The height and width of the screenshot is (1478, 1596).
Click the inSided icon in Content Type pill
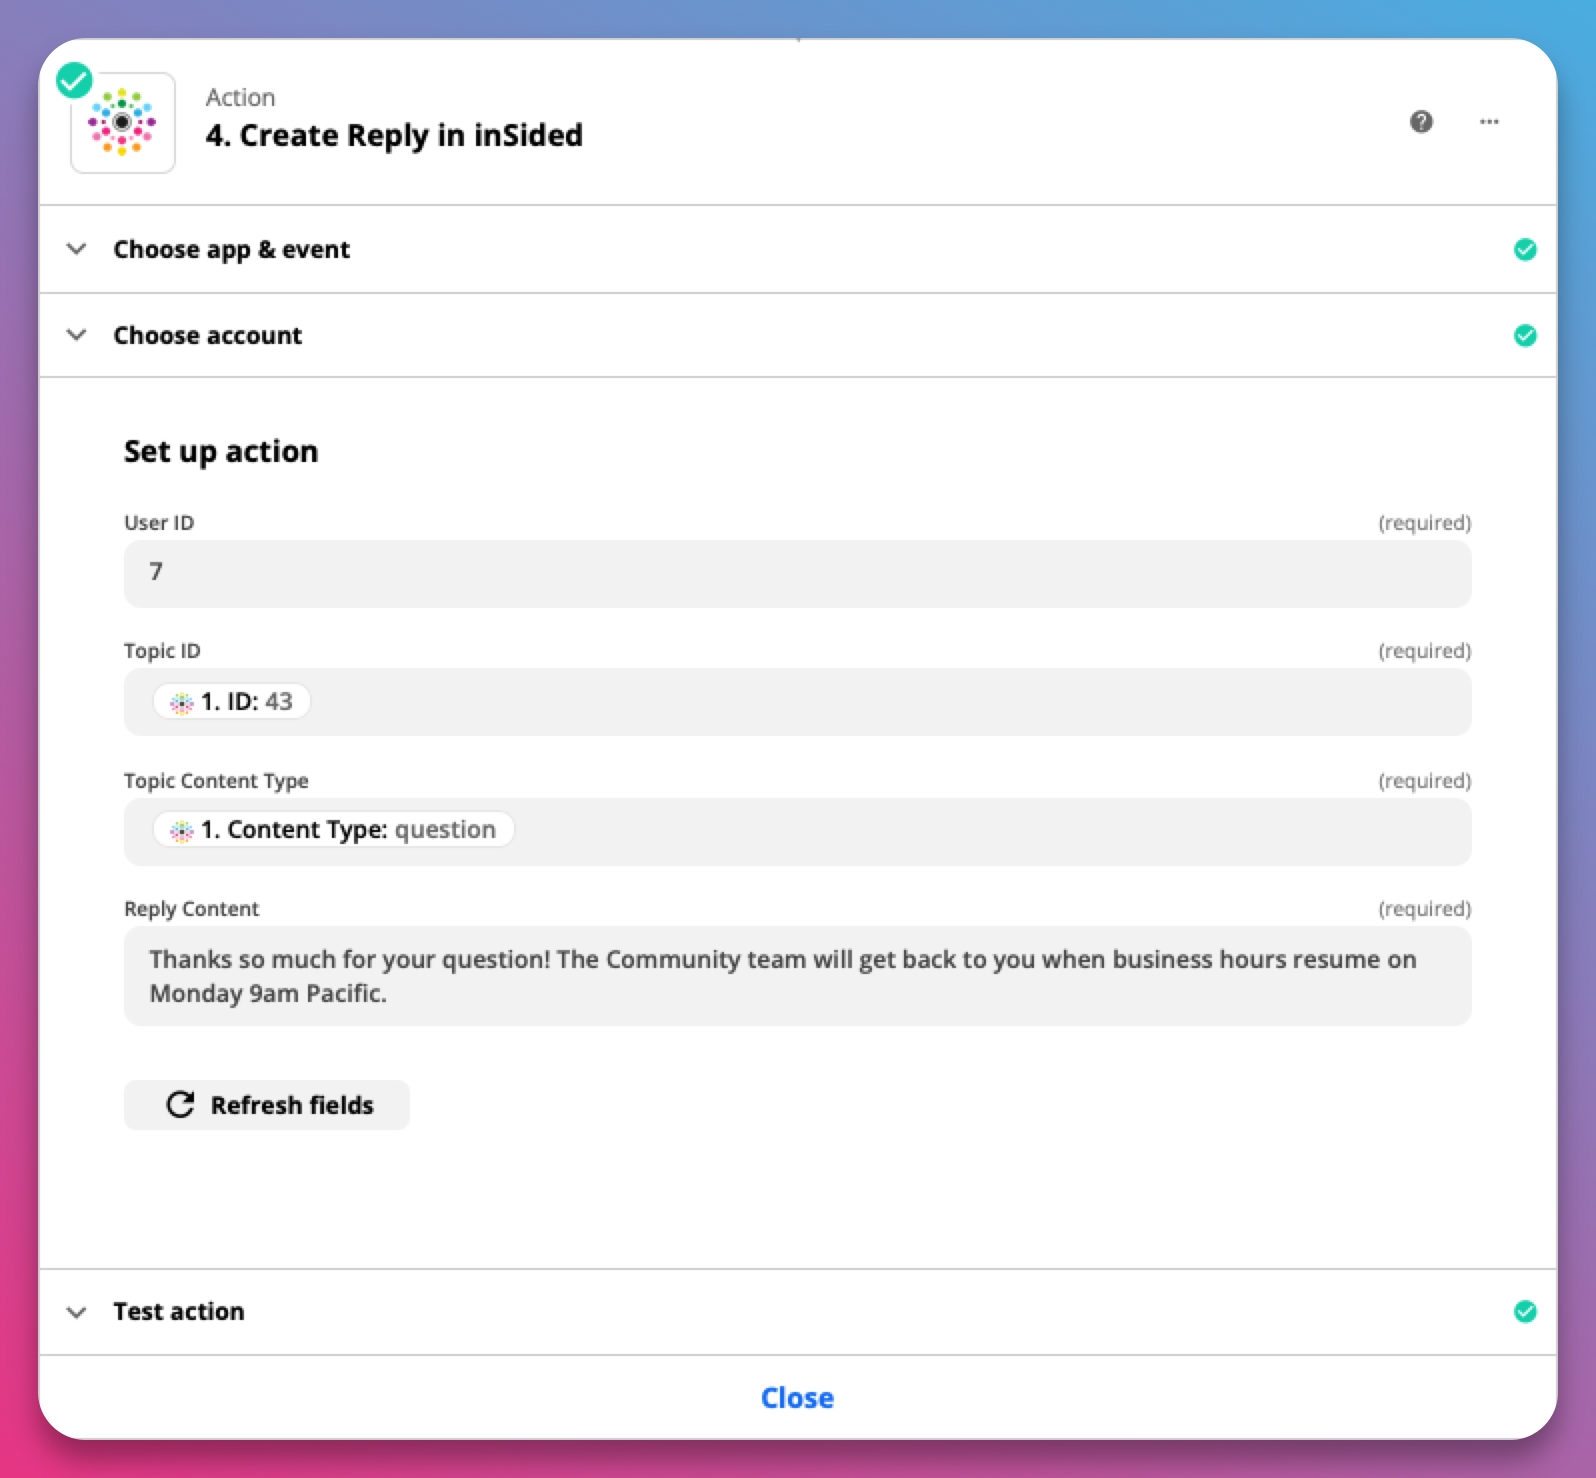(x=182, y=831)
